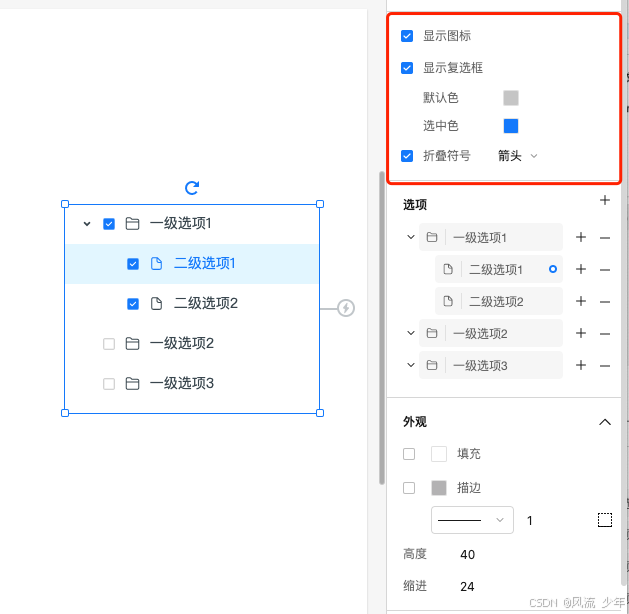This screenshot has width=629, height=614.
Task: Click folder icon of 一级选项3 in canvas
Action: coord(132,384)
